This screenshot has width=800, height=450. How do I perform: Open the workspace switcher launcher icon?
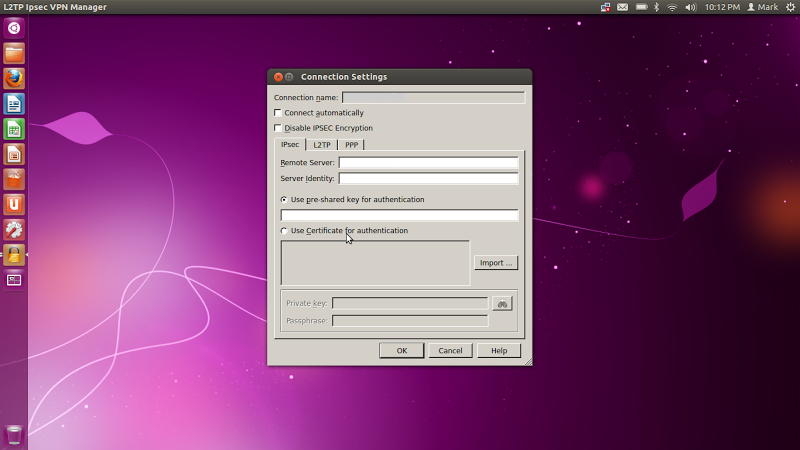coord(14,280)
